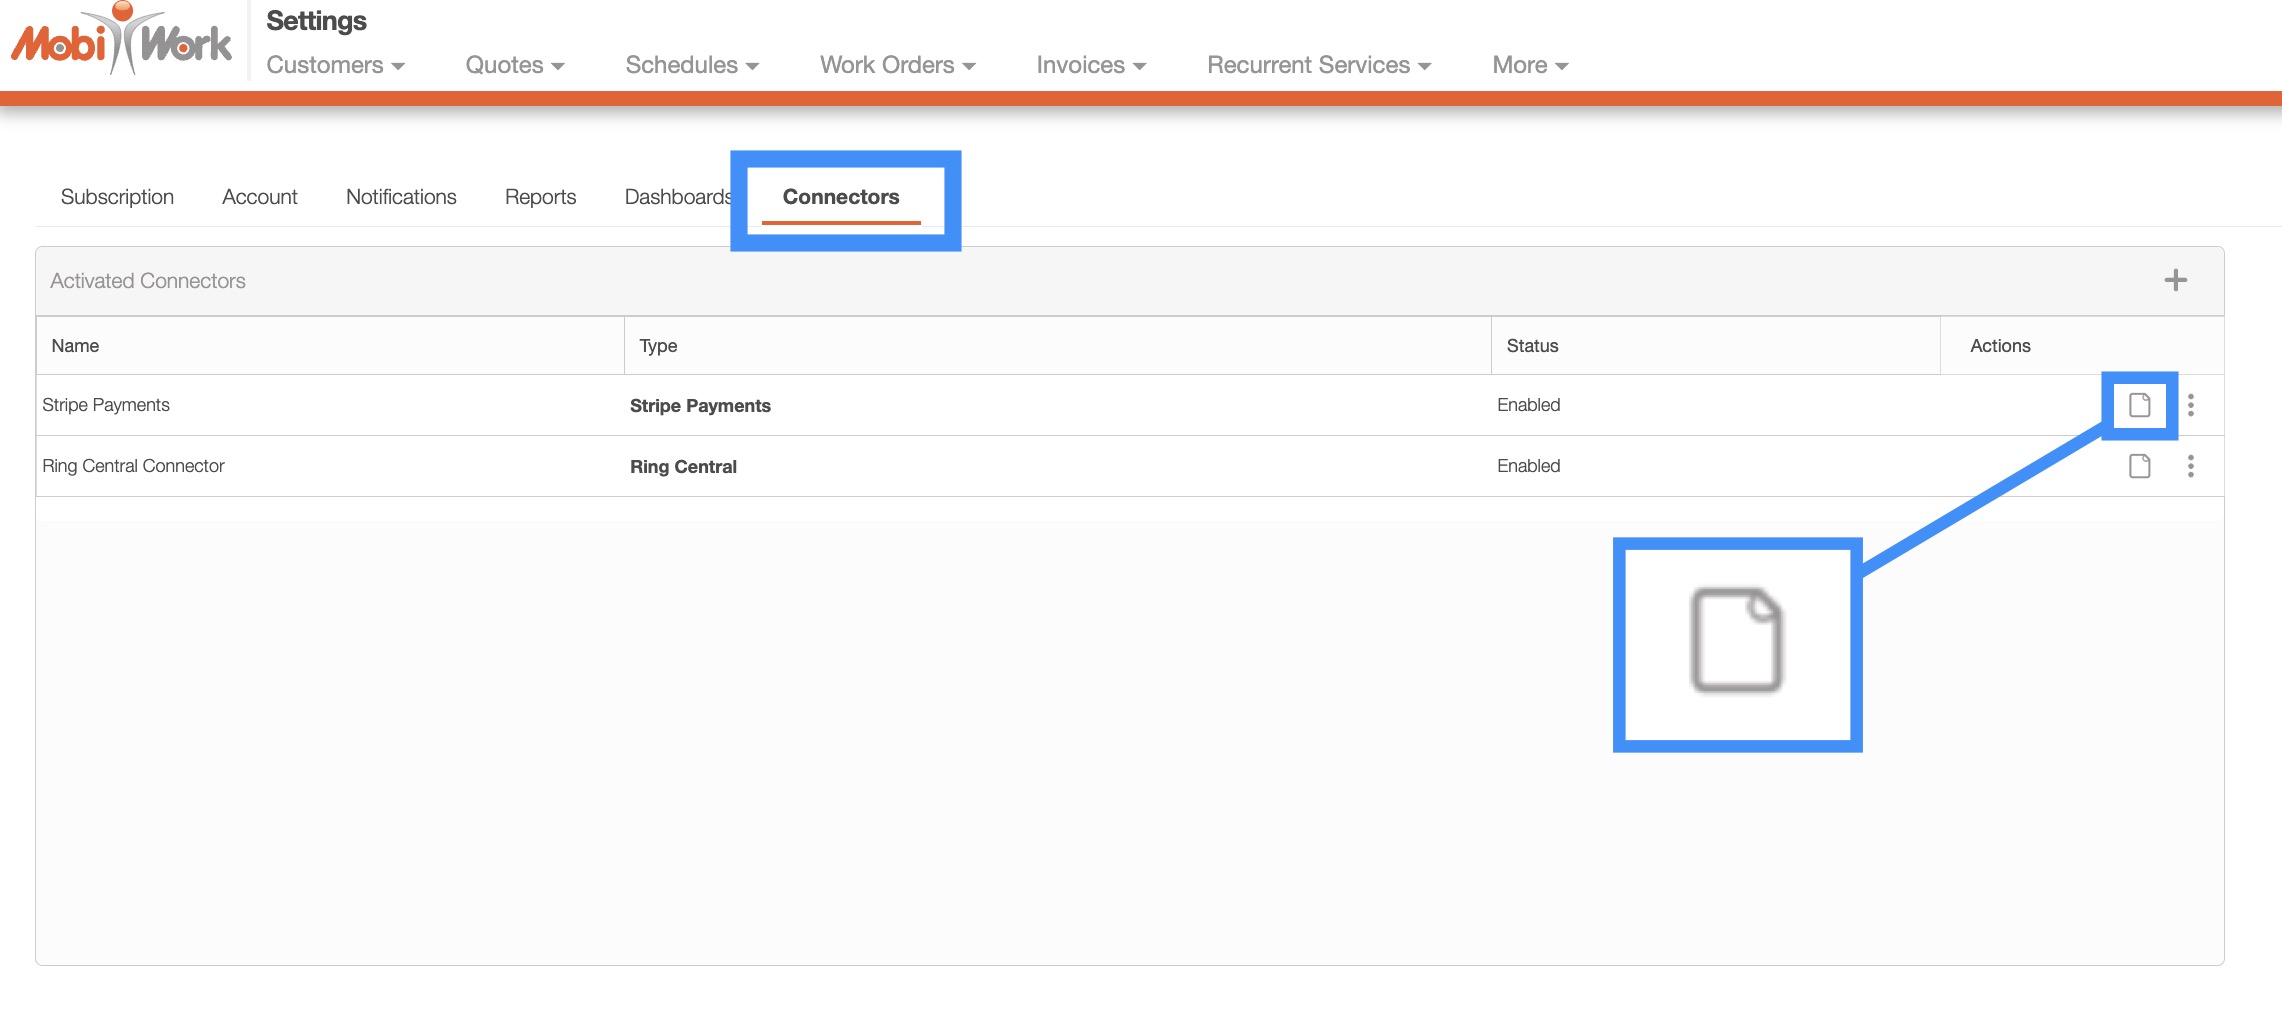The height and width of the screenshot is (1026, 2282).
Task: Expand the Customers dropdown menu
Action: (x=335, y=65)
